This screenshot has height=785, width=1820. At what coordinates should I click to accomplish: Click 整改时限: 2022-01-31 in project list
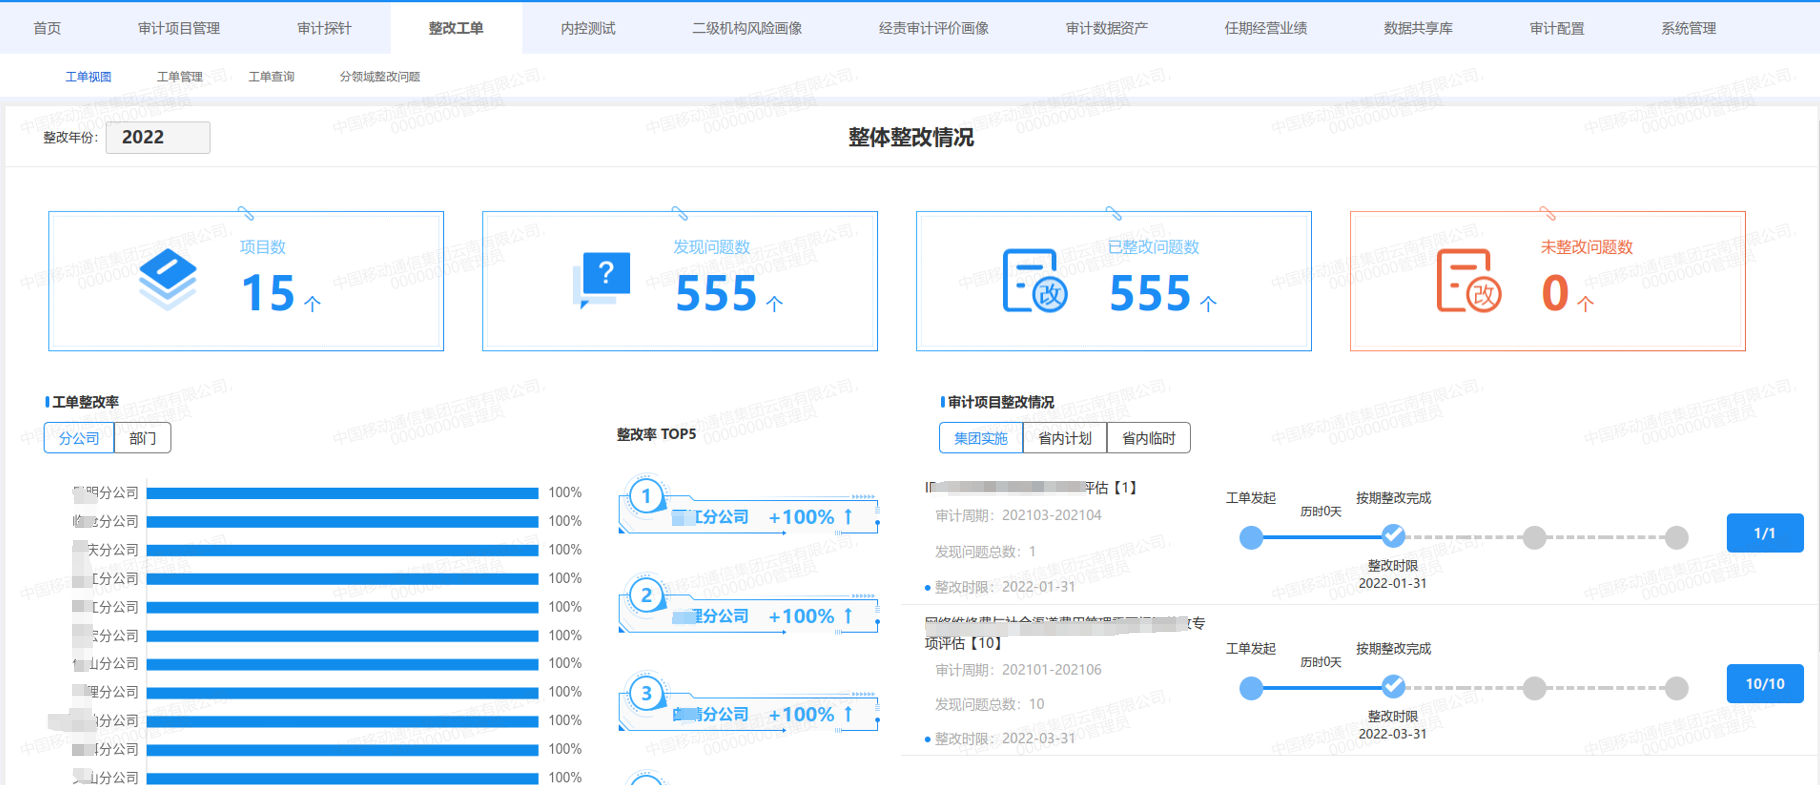point(1005,587)
